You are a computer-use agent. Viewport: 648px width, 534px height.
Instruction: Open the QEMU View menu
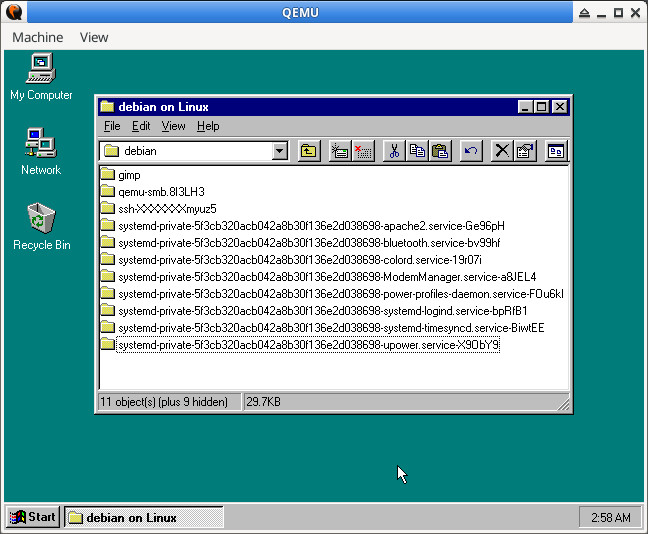coord(94,37)
